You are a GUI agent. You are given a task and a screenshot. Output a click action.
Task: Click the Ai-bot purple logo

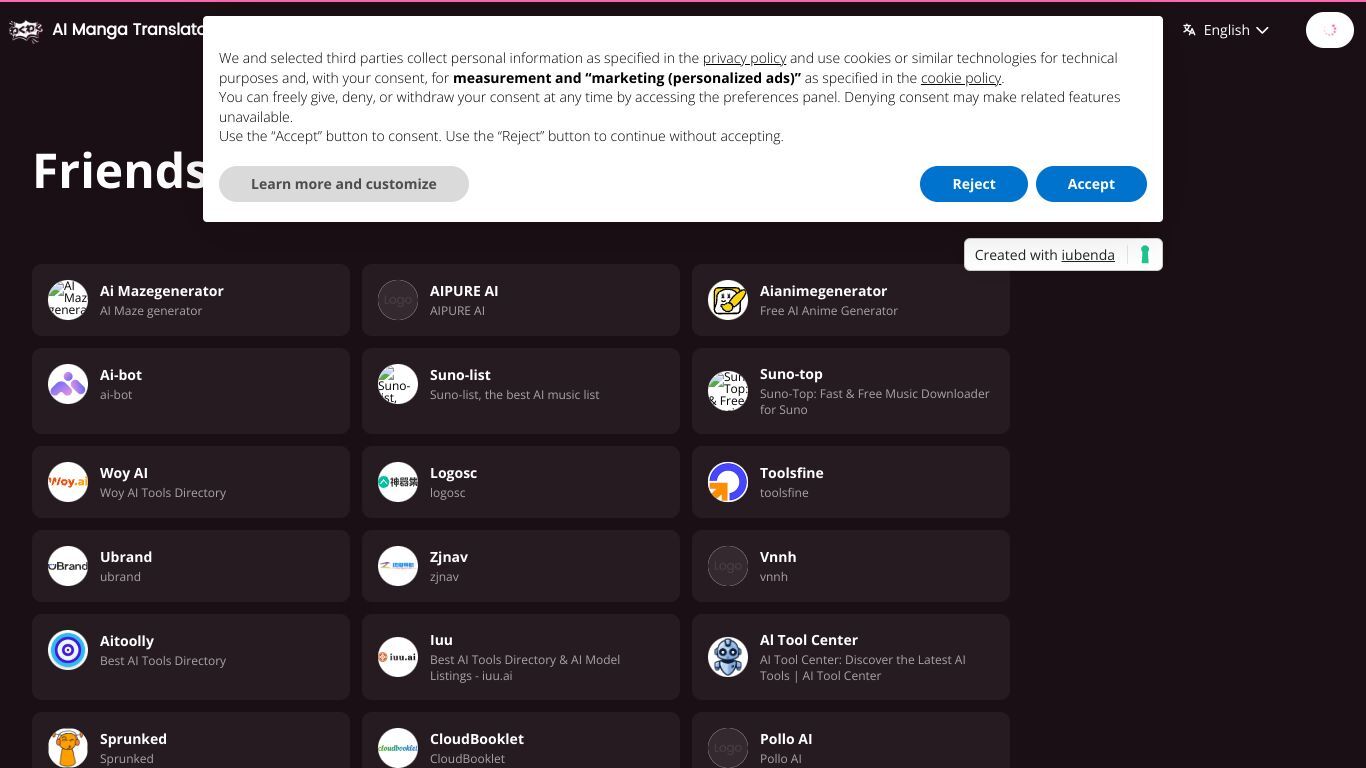pyautogui.click(x=68, y=384)
